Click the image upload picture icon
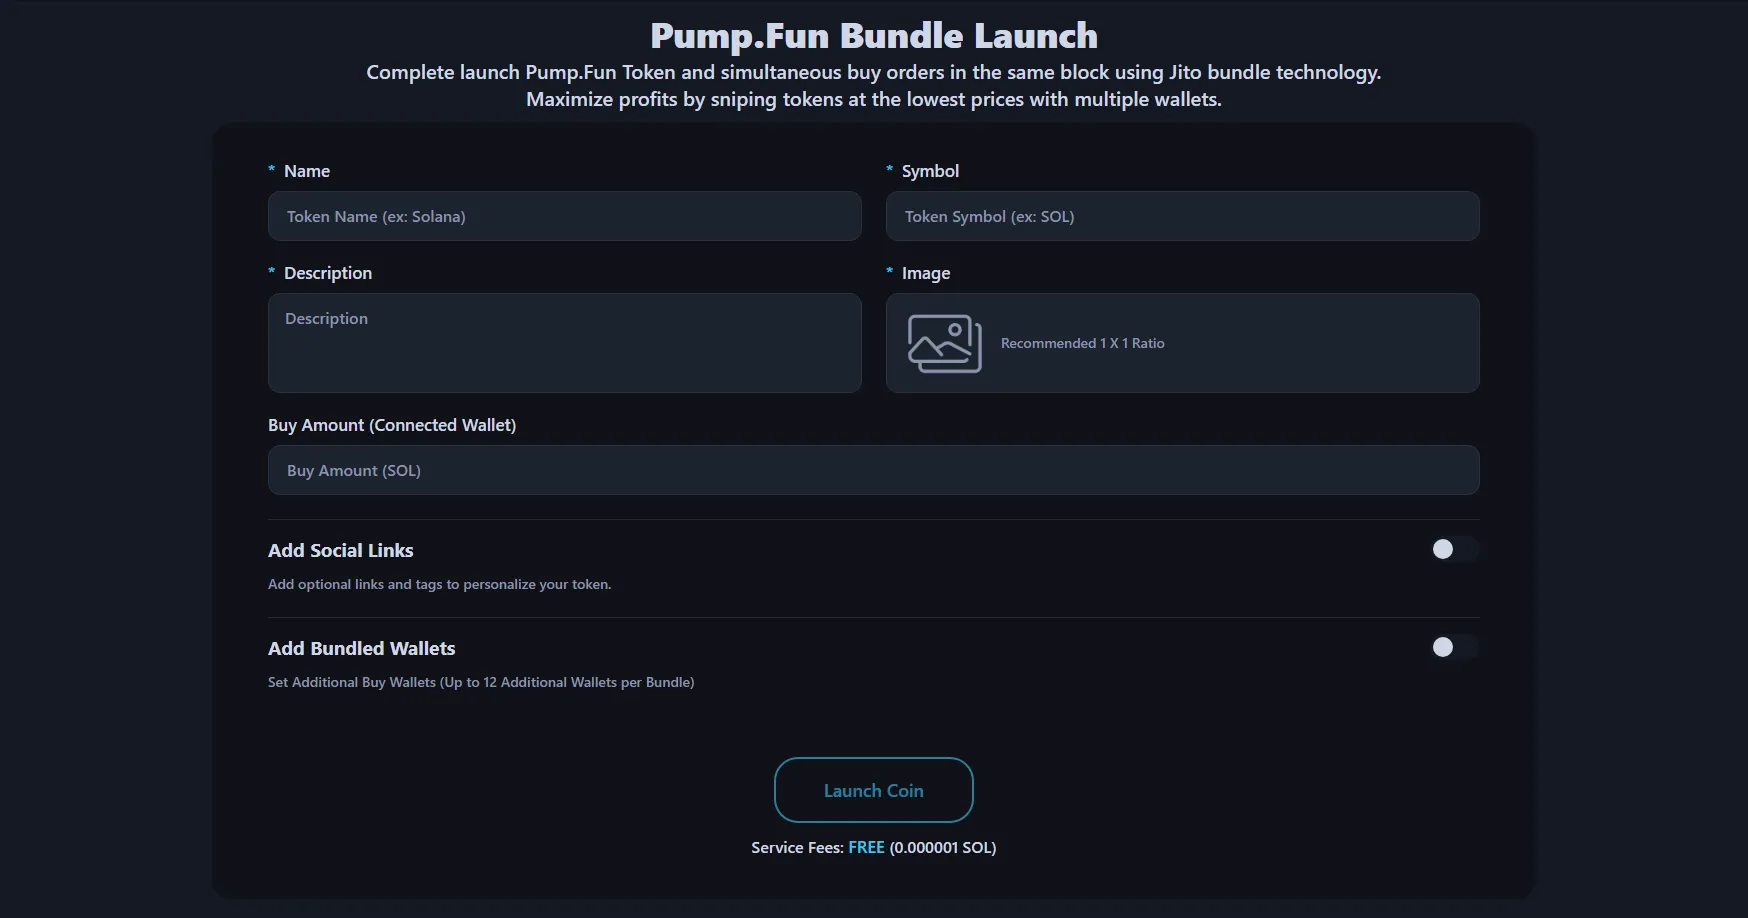Image resolution: width=1748 pixels, height=918 pixels. tap(944, 343)
